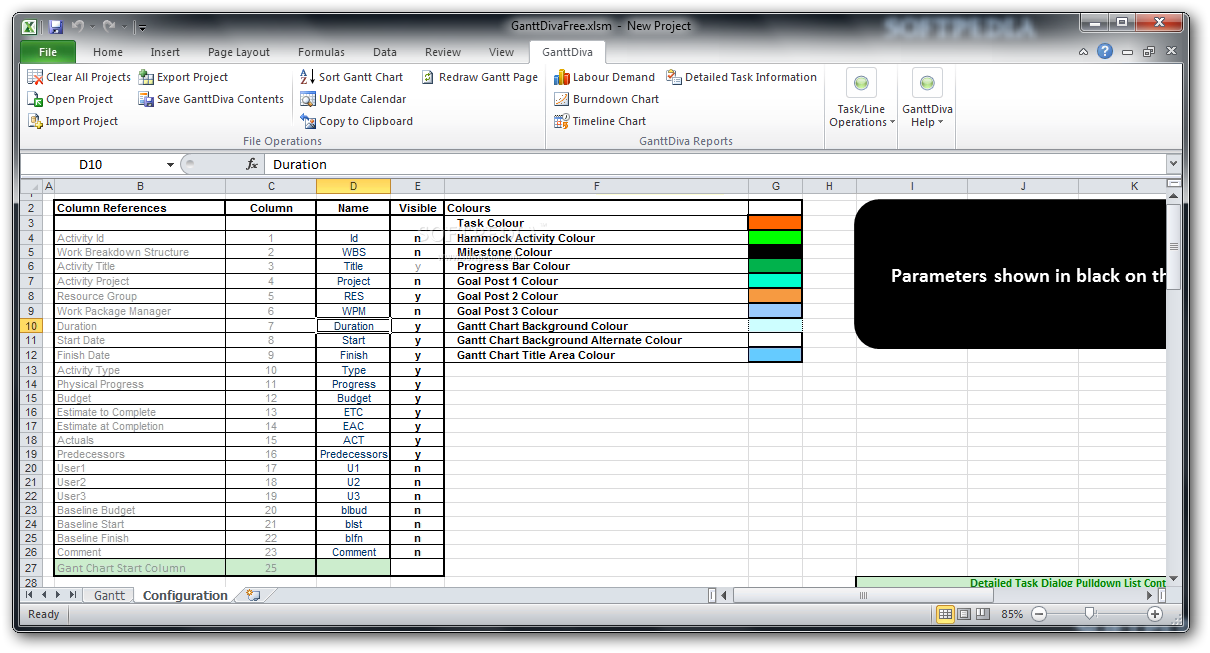Click Gant Chart Start Column value 25
1210x653 pixels.
click(x=270, y=568)
